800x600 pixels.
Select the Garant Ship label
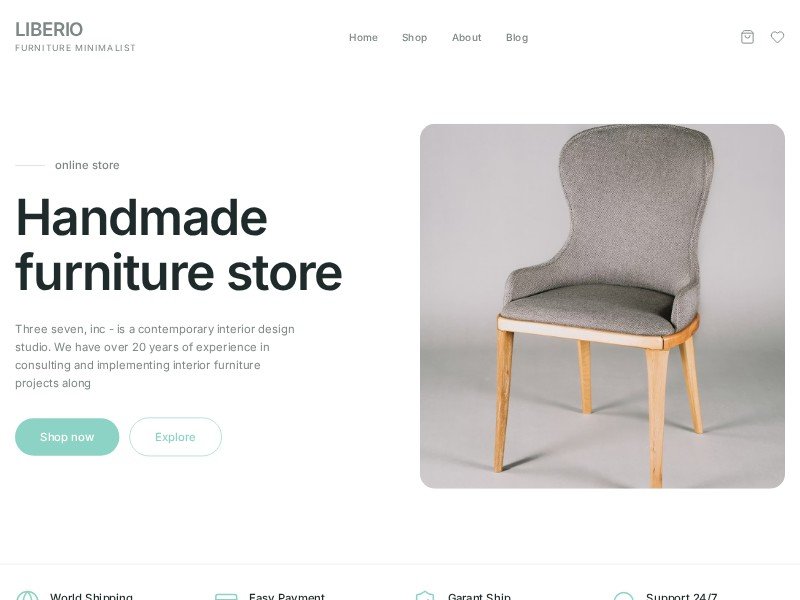coord(479,596)
